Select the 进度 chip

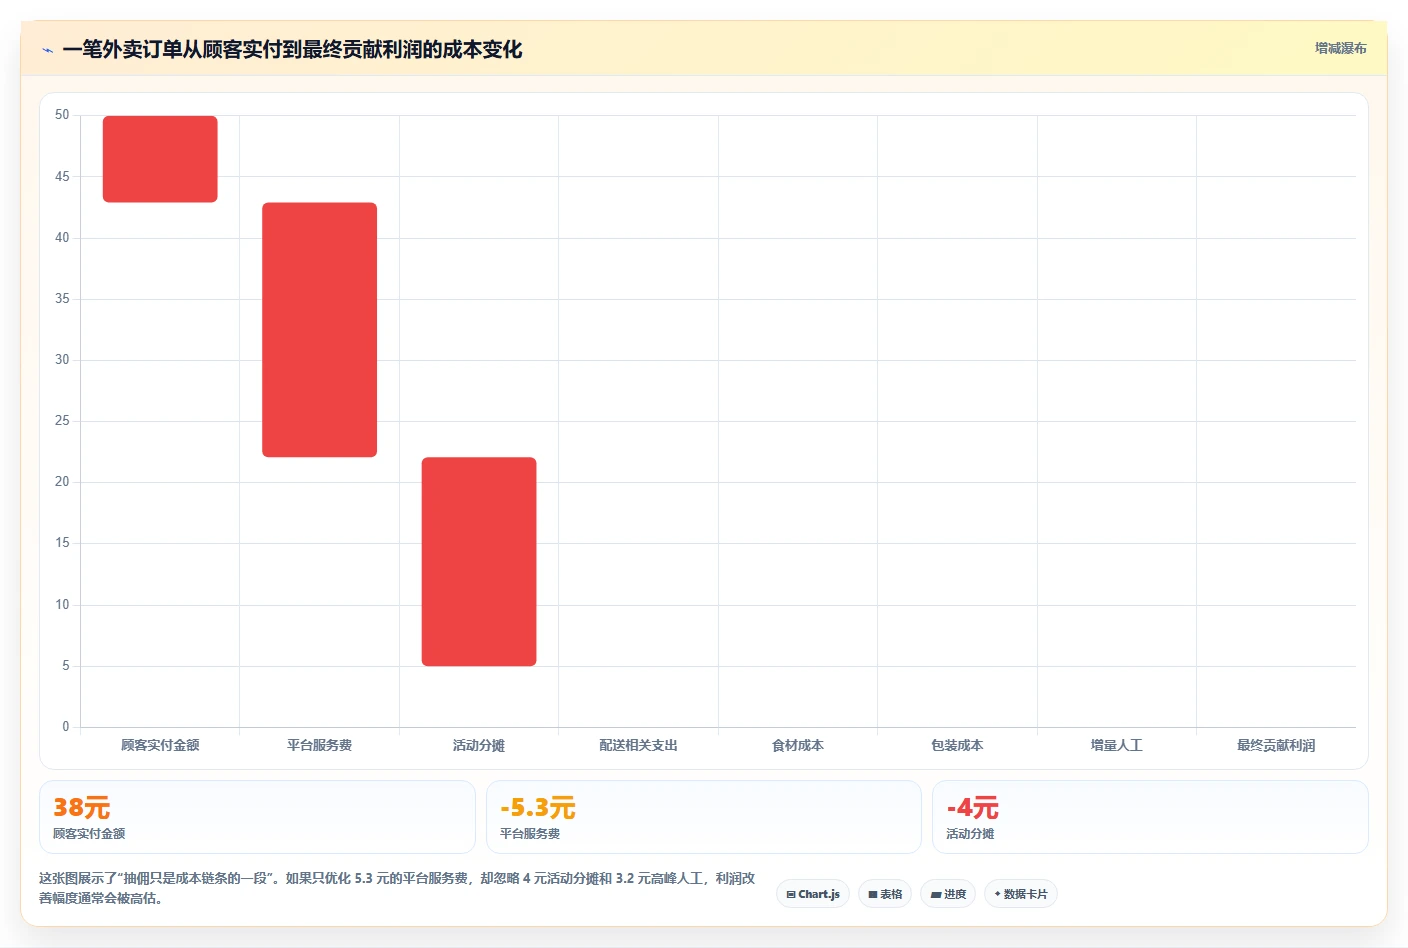pyautogui.click(x=948, y=894)
